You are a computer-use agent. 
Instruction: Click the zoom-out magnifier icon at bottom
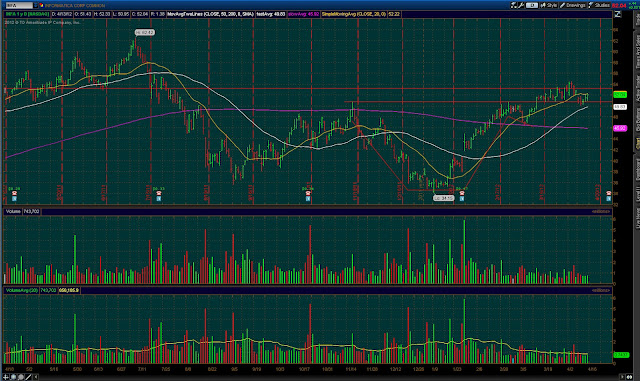(21, 377)
